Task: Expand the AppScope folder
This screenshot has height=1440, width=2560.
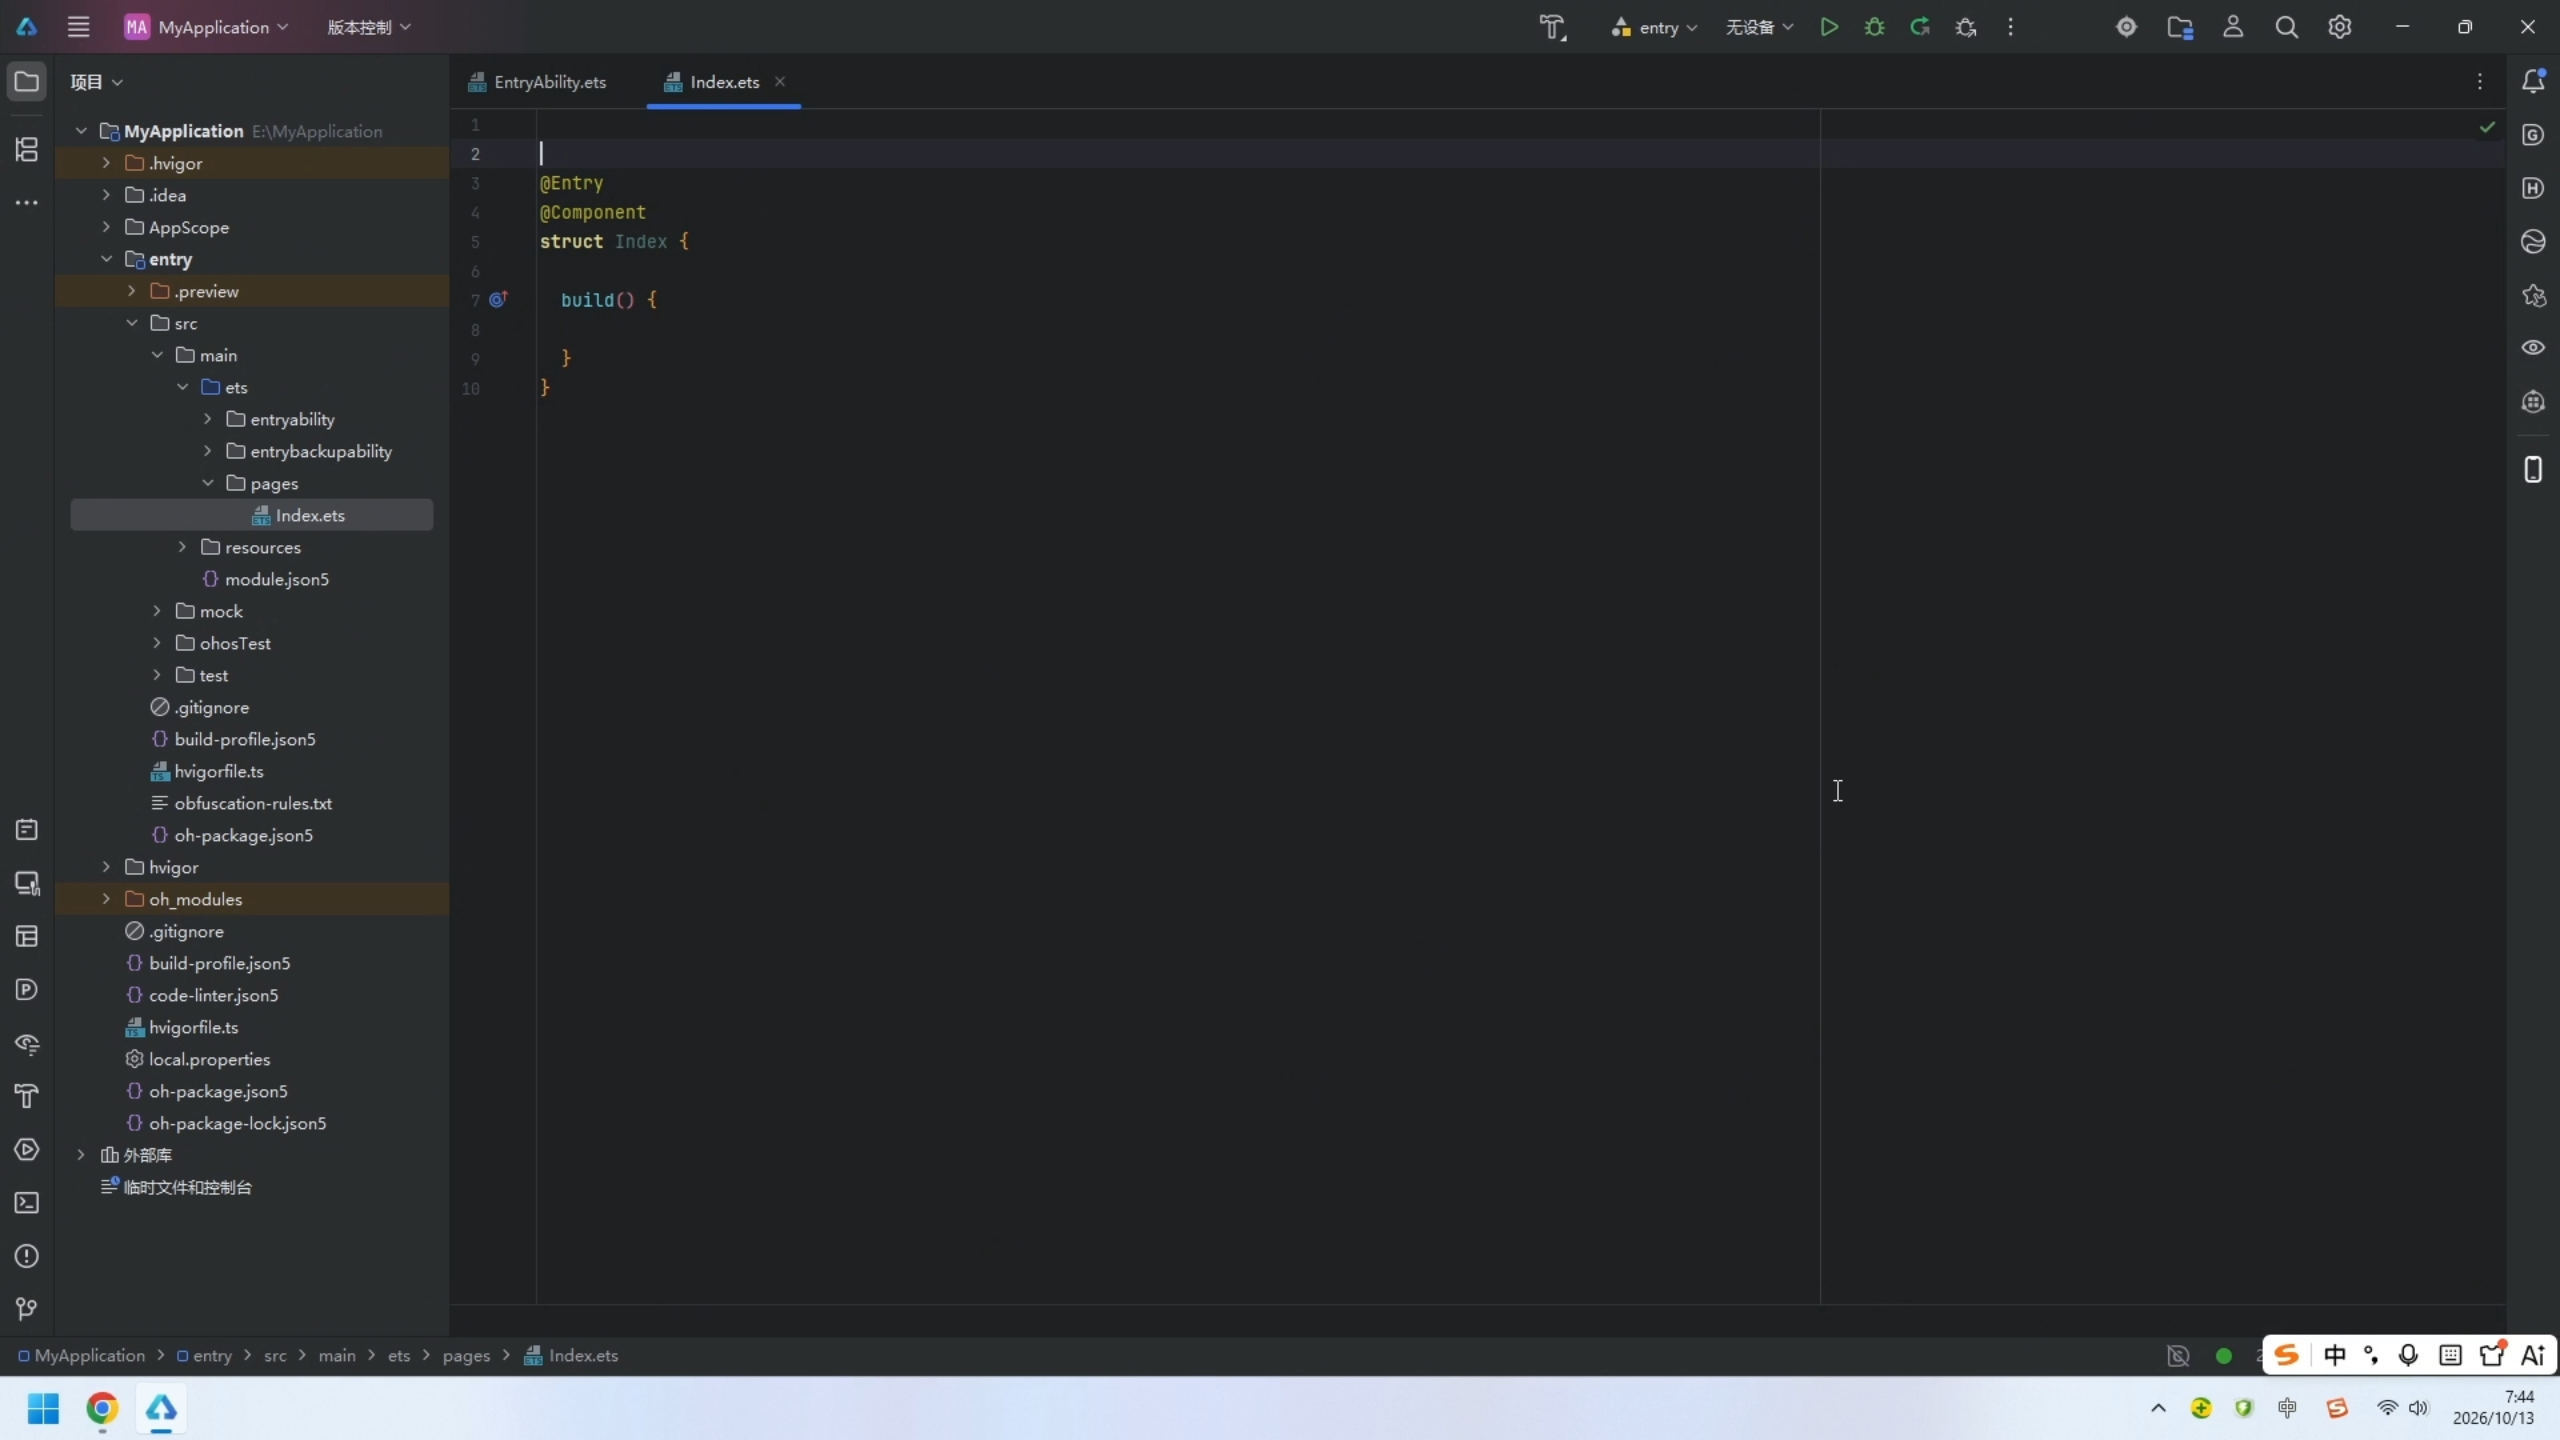Action: [x=106, y=227]
